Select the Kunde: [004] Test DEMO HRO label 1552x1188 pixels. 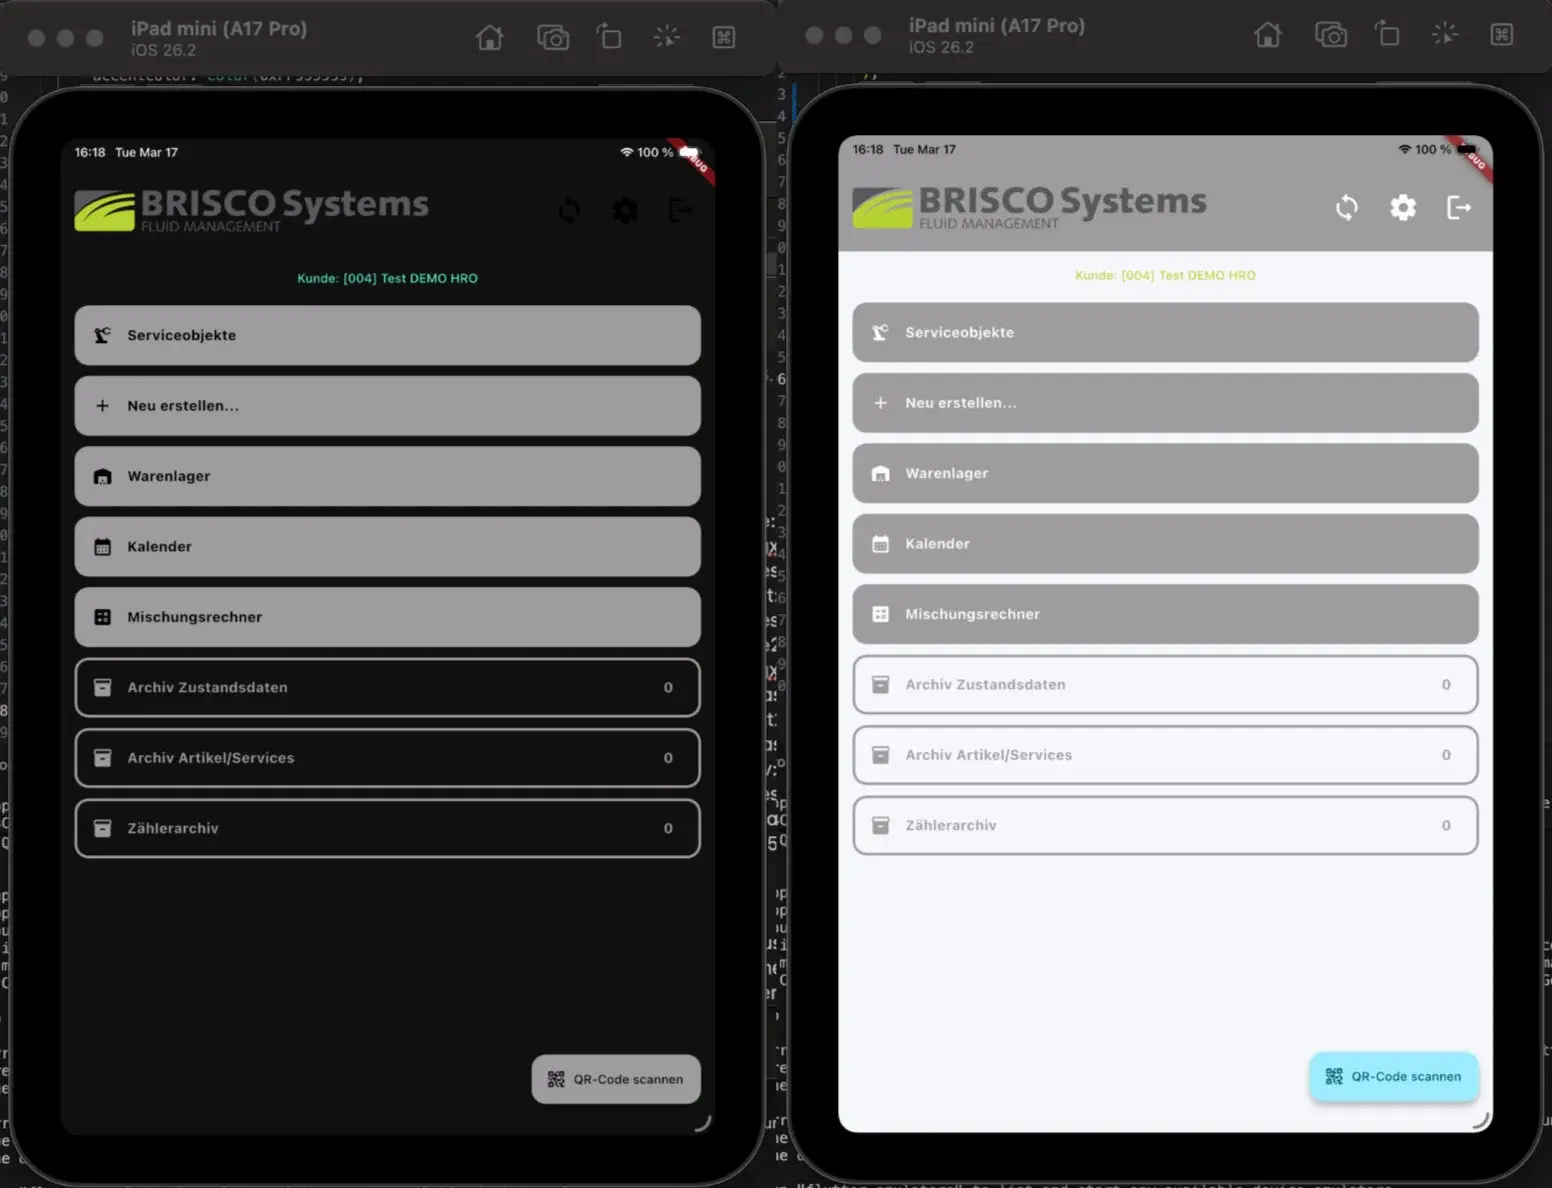coord(387,278)
